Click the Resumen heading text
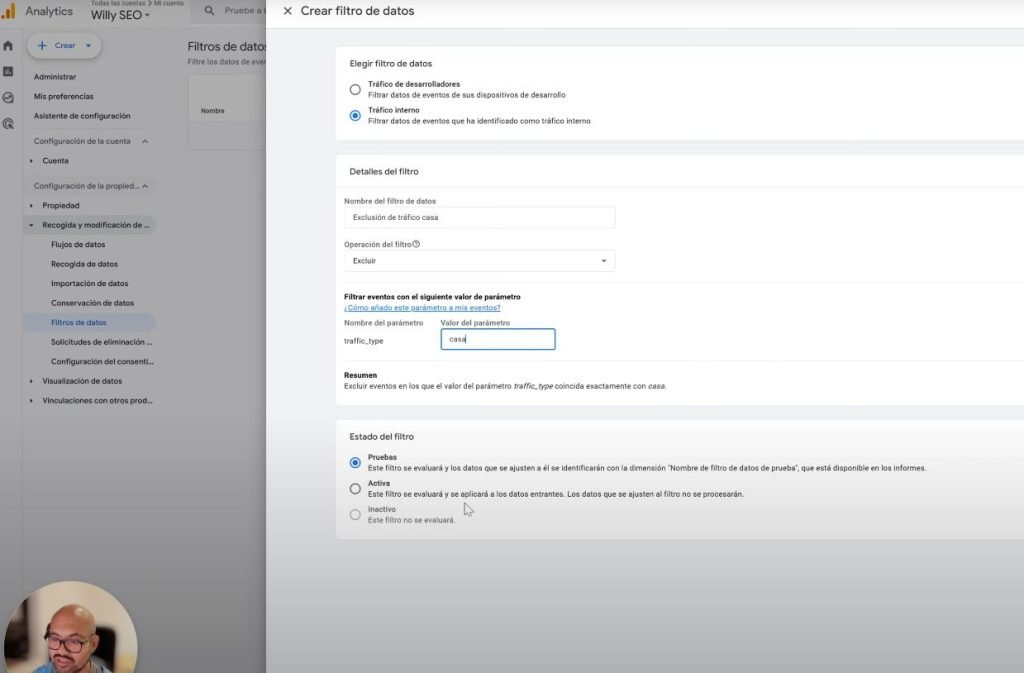 360,375
